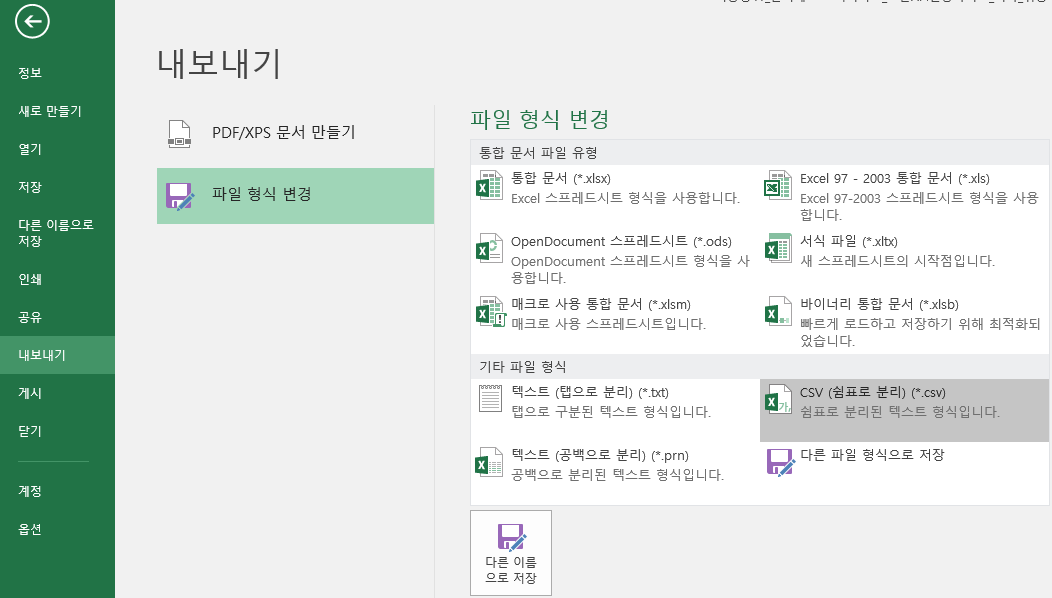
Task: Open the 게시 menu item
Action: pyautogui.click(x=57, y=393)
